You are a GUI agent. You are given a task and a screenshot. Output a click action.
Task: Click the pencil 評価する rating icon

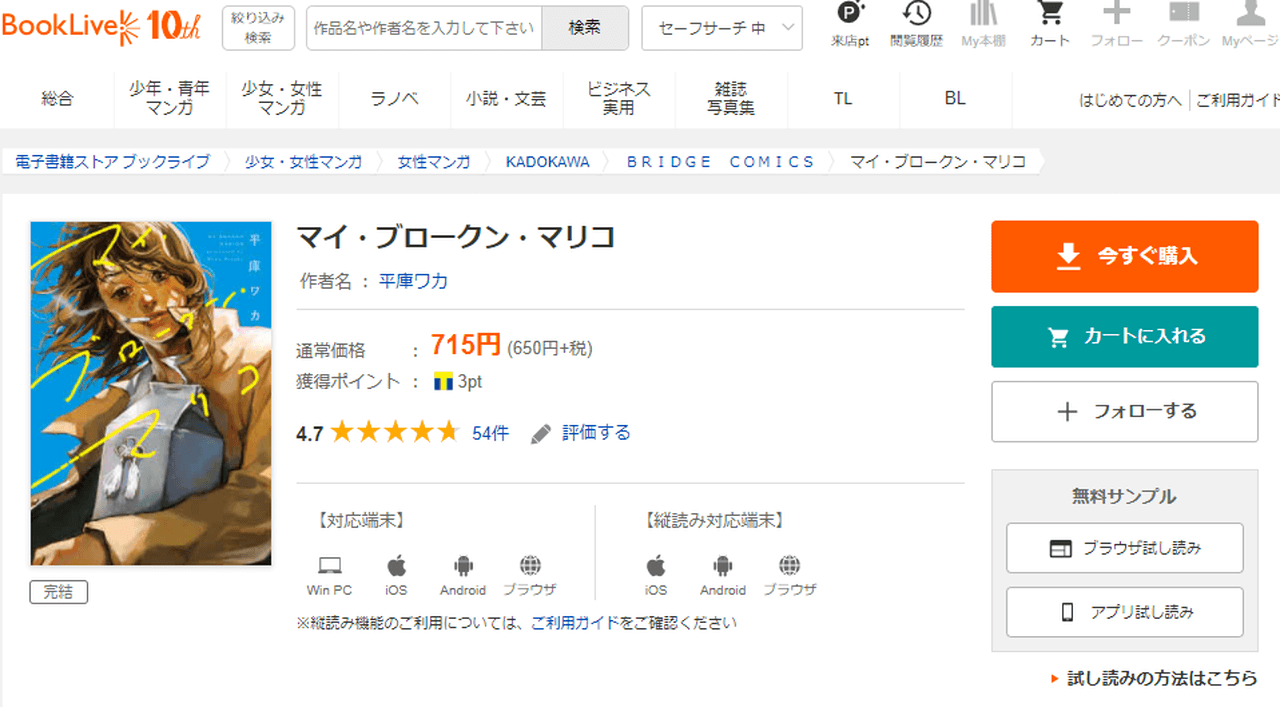[x=541, y=433]
